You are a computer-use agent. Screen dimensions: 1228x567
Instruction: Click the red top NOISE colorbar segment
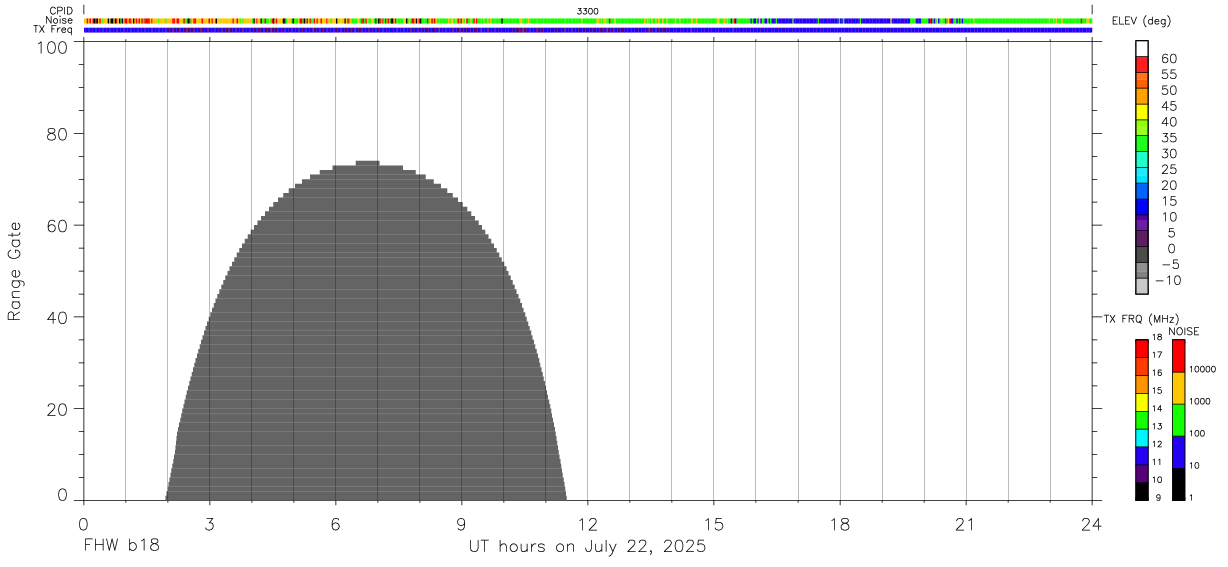click(x=1178, y=356)
